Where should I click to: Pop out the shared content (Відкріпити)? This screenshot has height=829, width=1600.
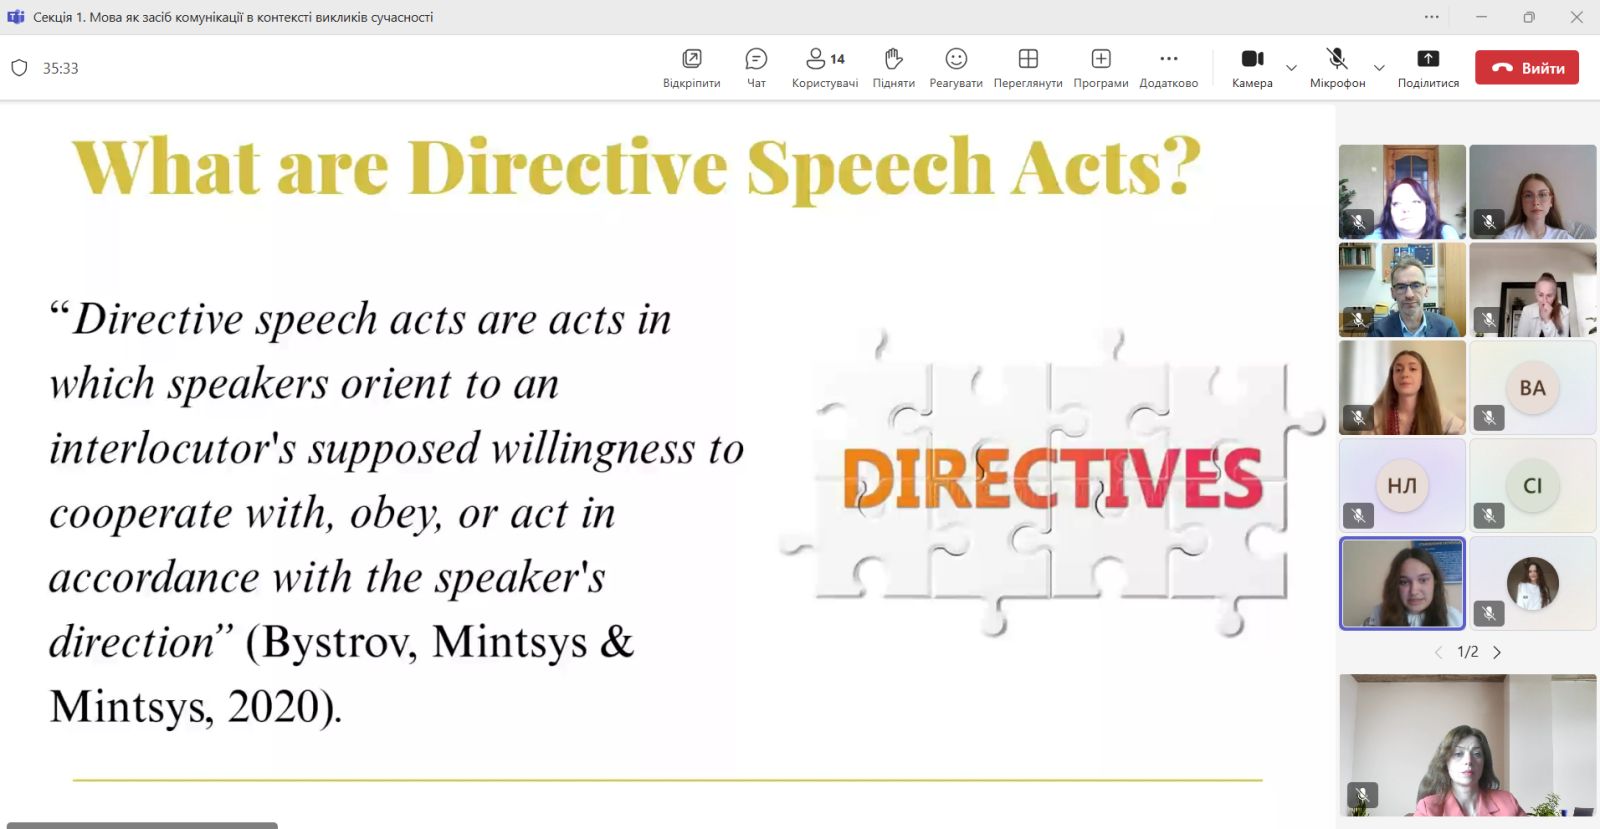click(691, 67)
